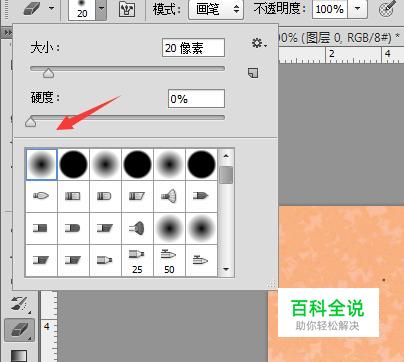The width and height of the screenshot is (404, 362).
Task: Select the airbrush preset labeled 50
Action: point(169,261)
